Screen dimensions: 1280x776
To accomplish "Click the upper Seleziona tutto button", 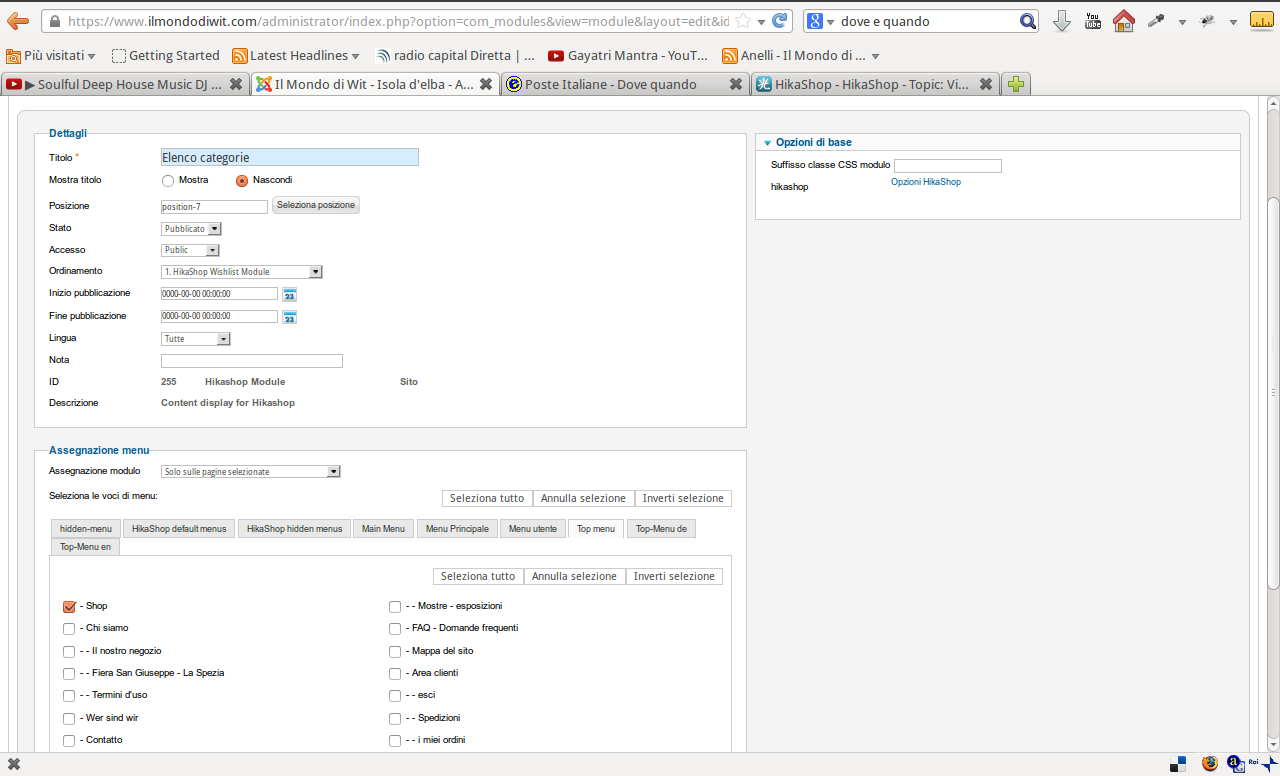I will [487, 499].
